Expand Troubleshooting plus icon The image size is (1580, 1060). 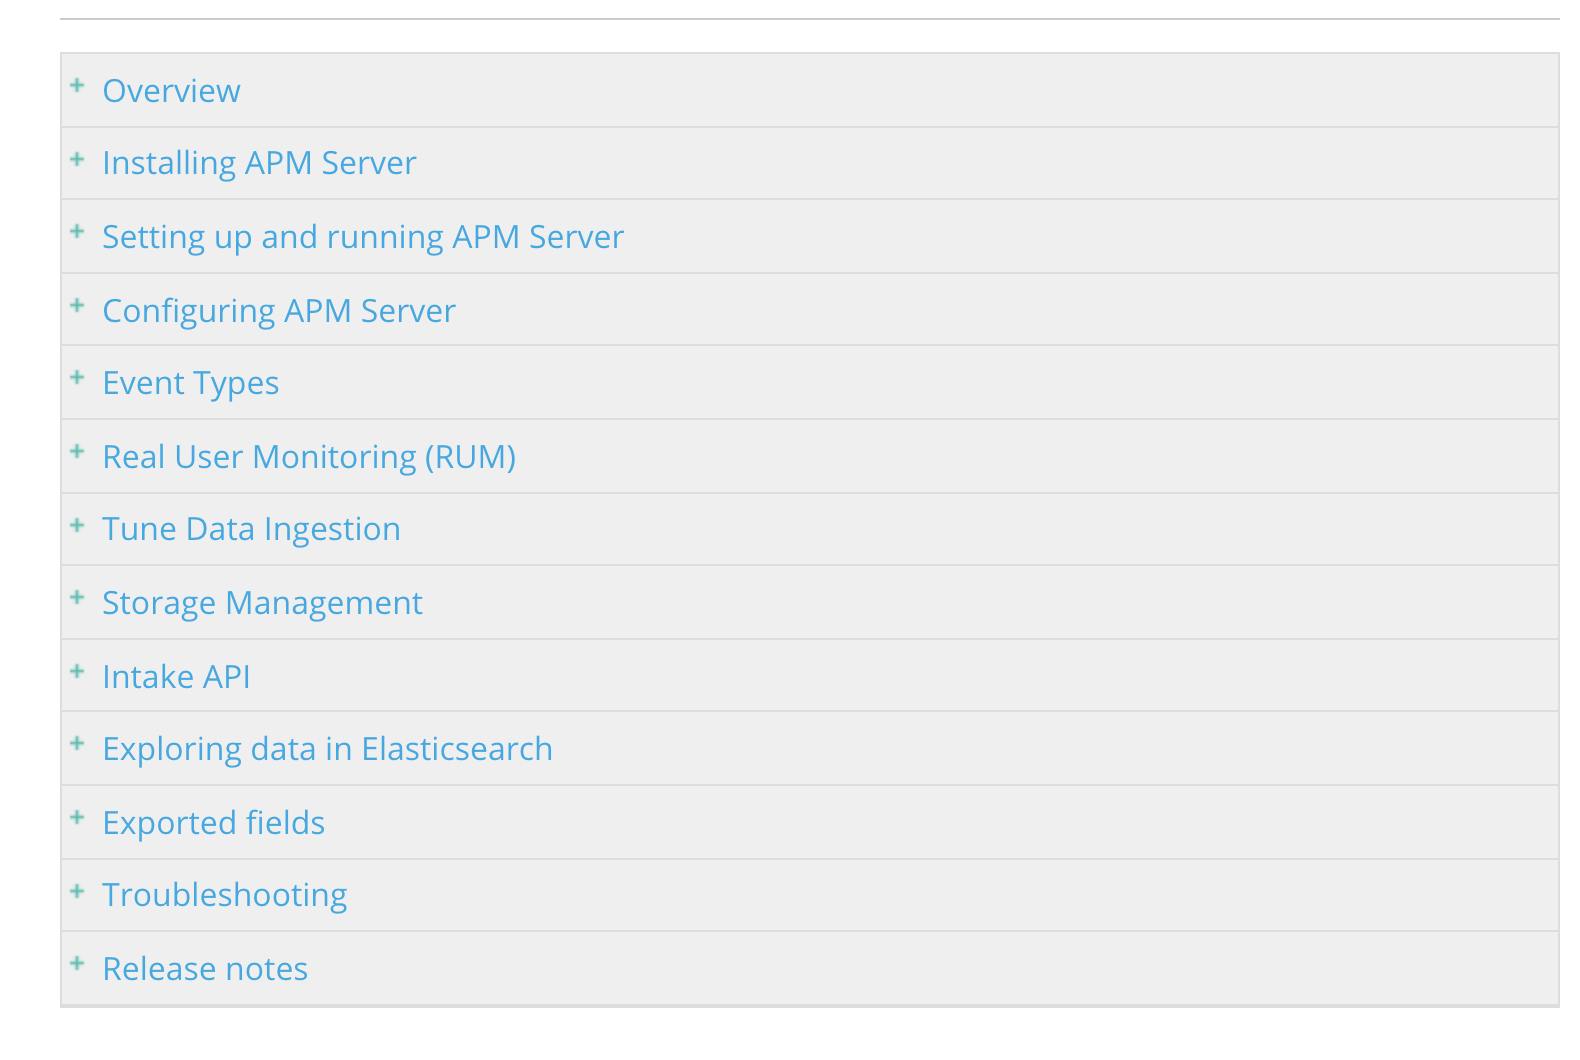77,891
